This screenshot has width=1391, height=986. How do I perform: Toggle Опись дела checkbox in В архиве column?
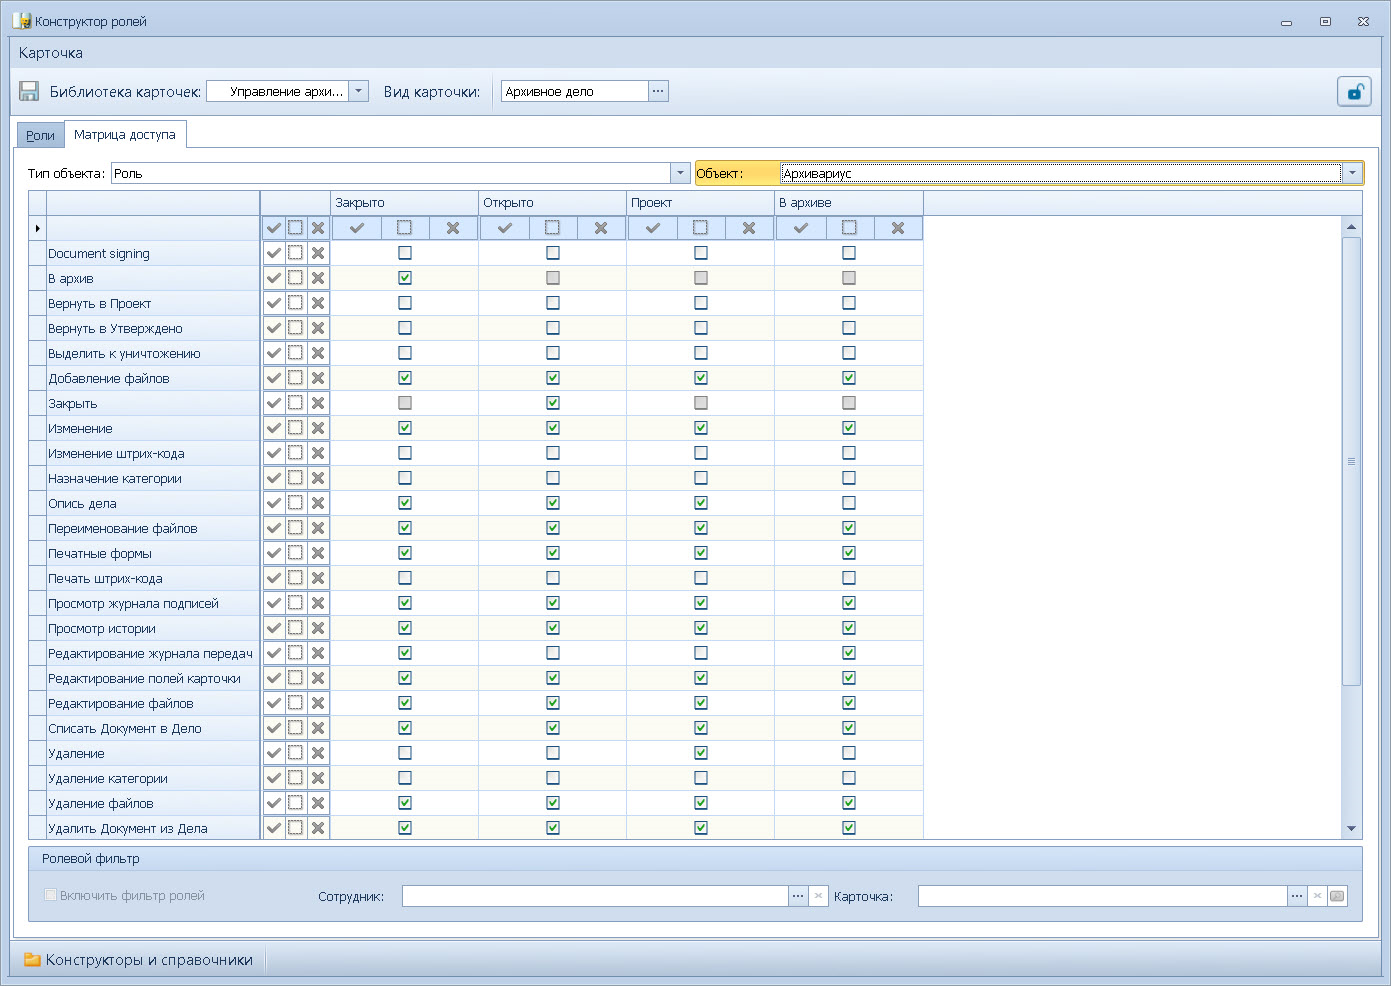(849, 503)
